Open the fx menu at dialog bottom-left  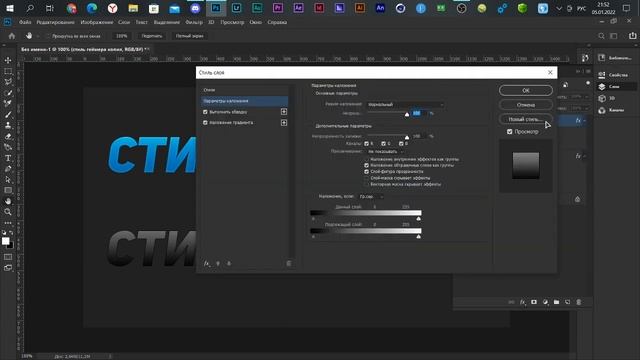[x=207, y=264]
